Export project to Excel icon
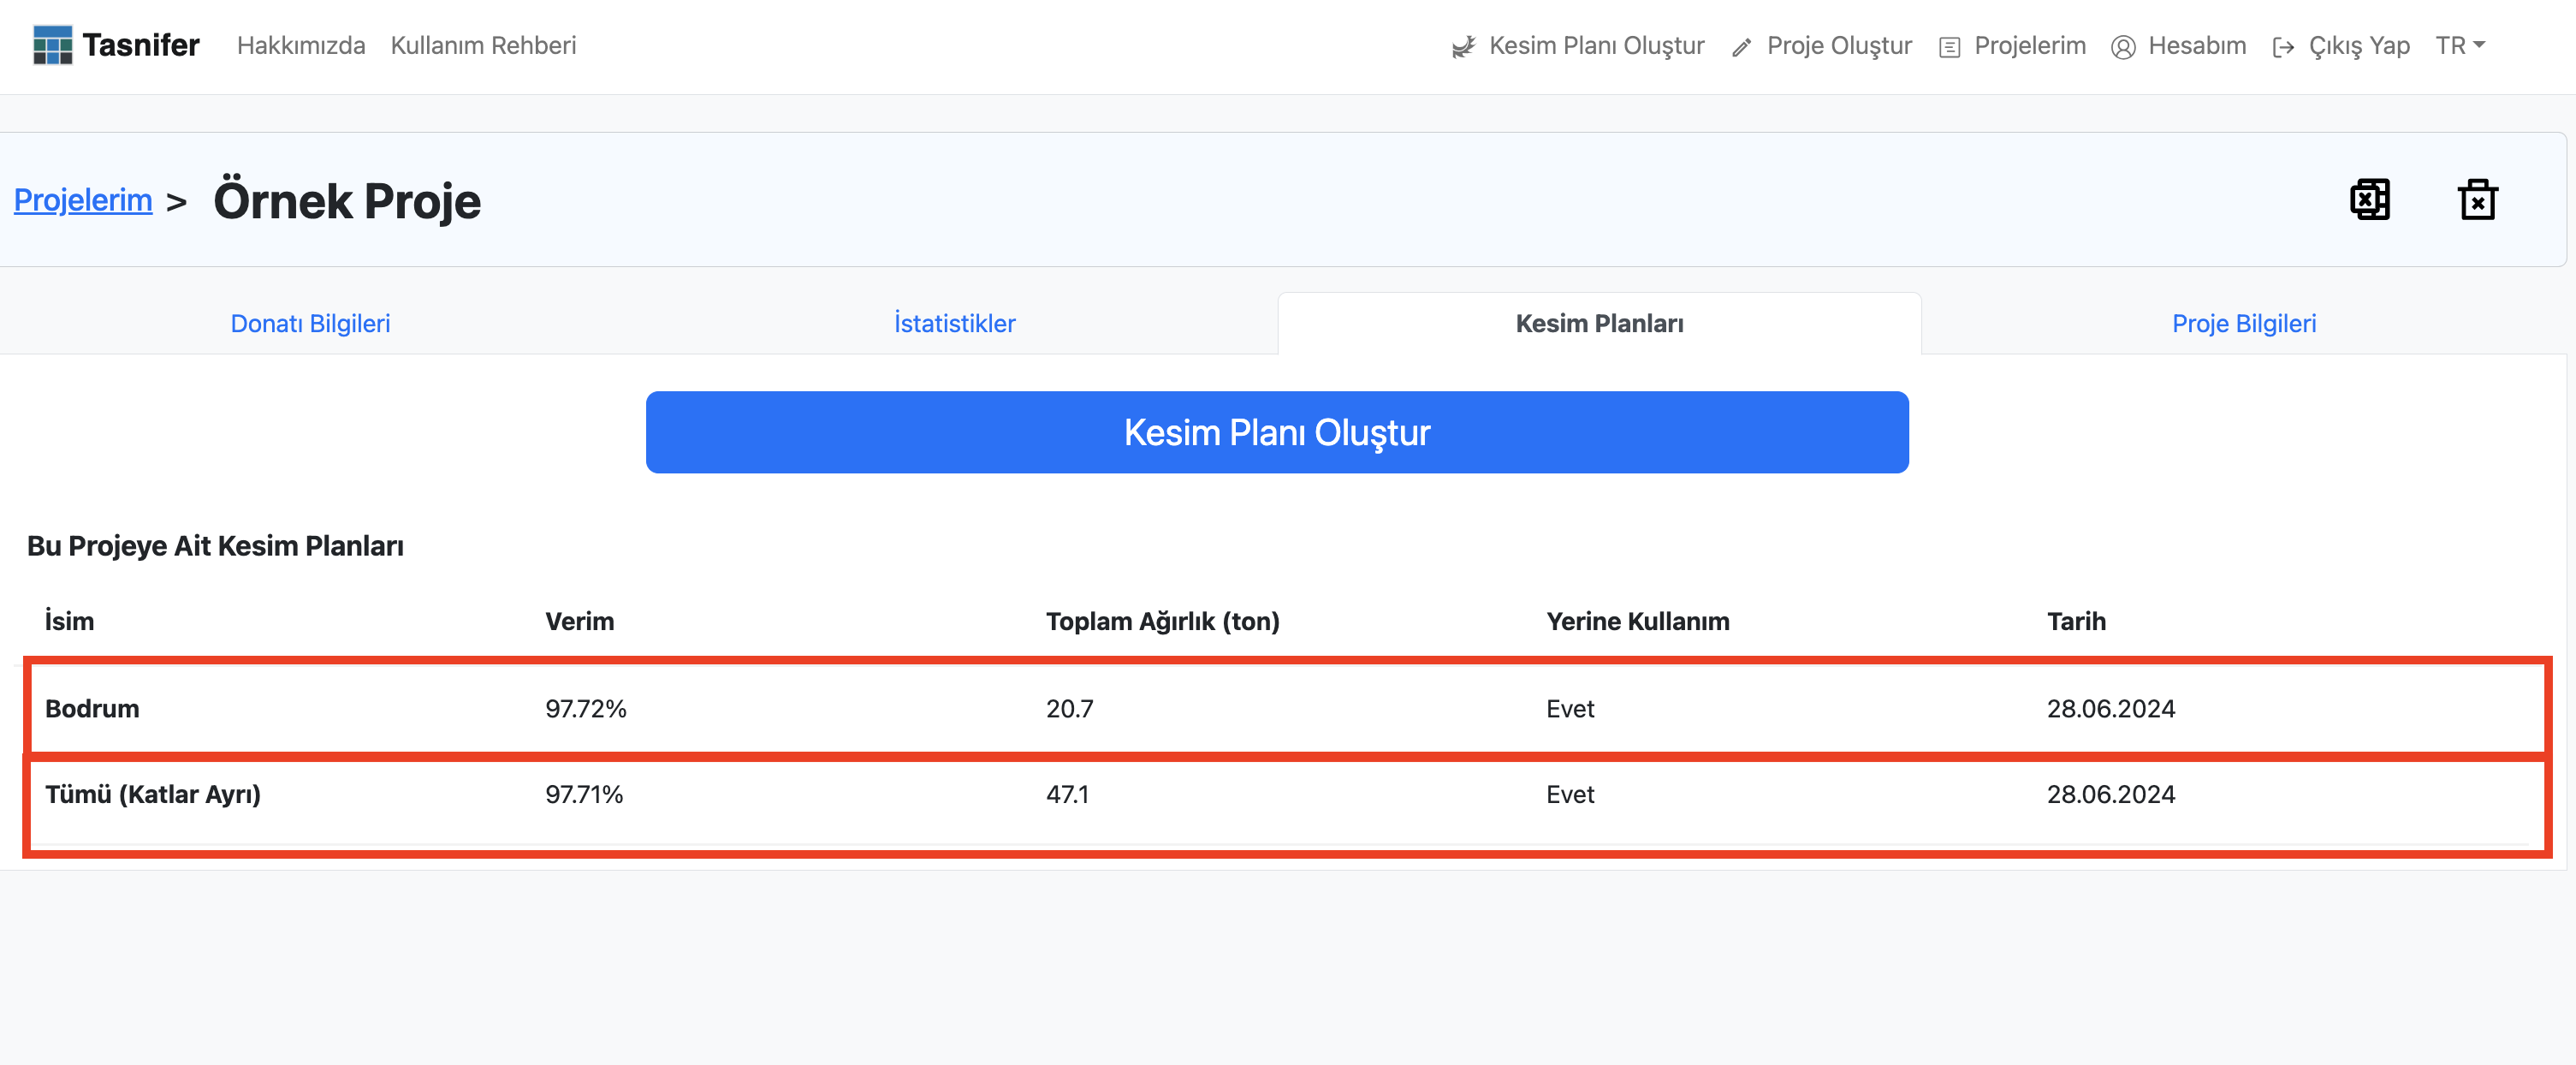Screen dimensions: 2576x1065 click(x=2369, y=200)
